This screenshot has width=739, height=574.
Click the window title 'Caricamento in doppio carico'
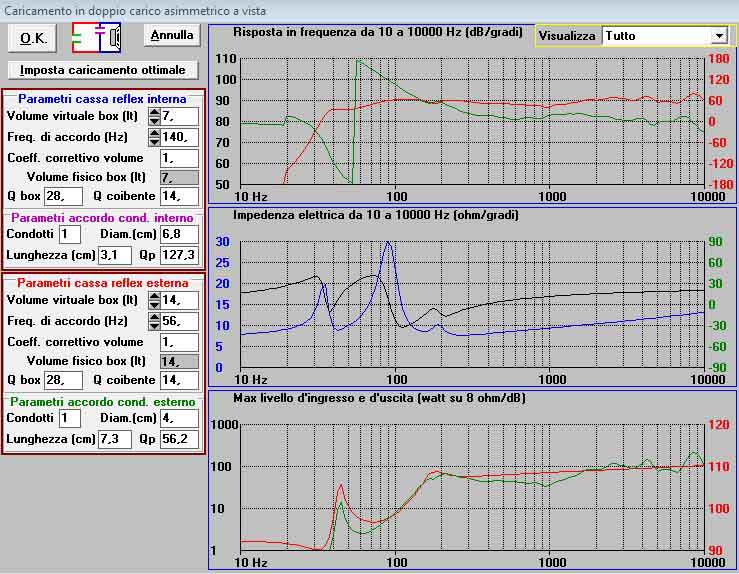tap(135, 10)
